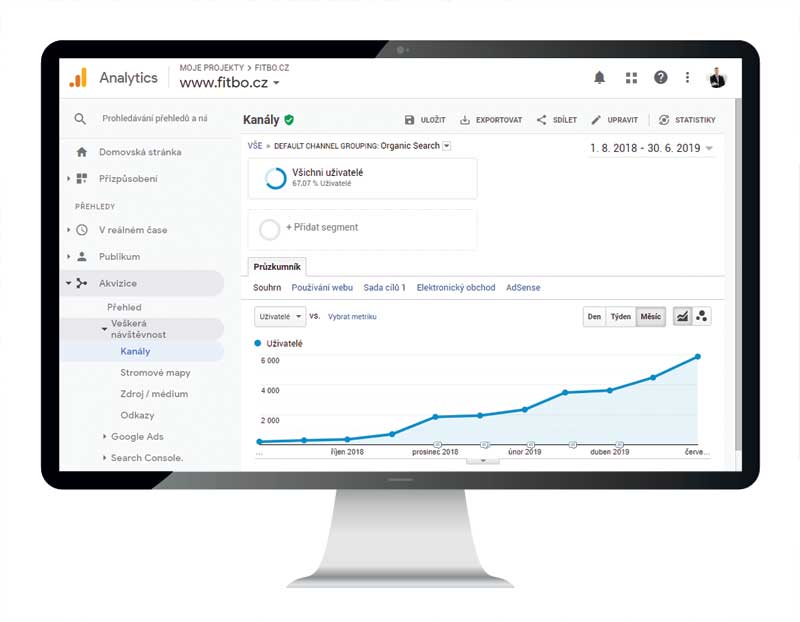This screenshot has height=622, width=800.
Task: Open the date range picker arrow
Action: tap(709, 148)
